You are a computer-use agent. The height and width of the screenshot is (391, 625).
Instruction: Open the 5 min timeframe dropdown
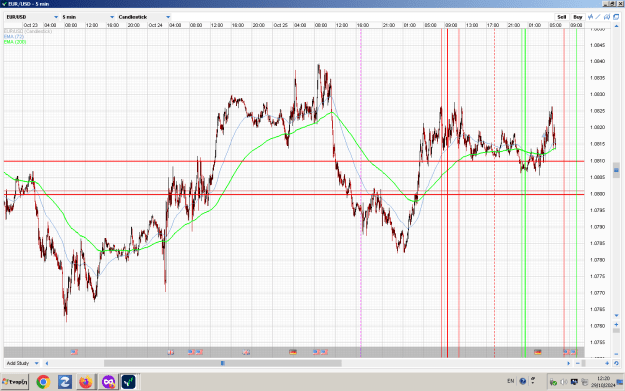tap(88, 17)
